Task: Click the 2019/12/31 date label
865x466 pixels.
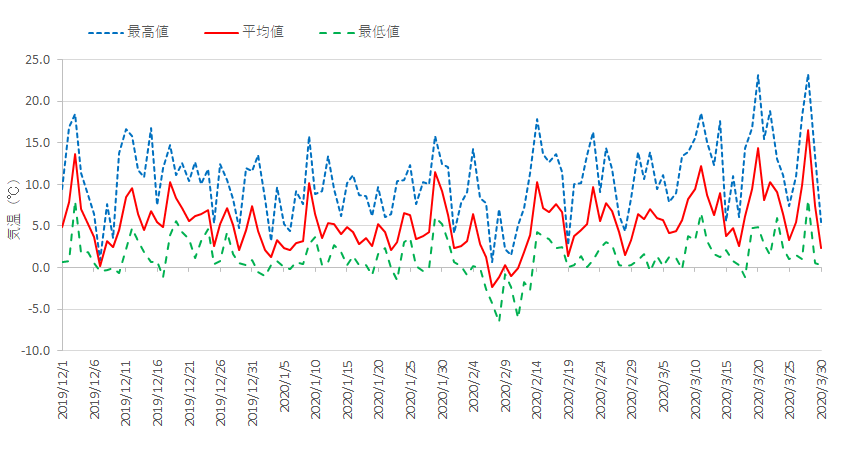Action: pos(253,393)
